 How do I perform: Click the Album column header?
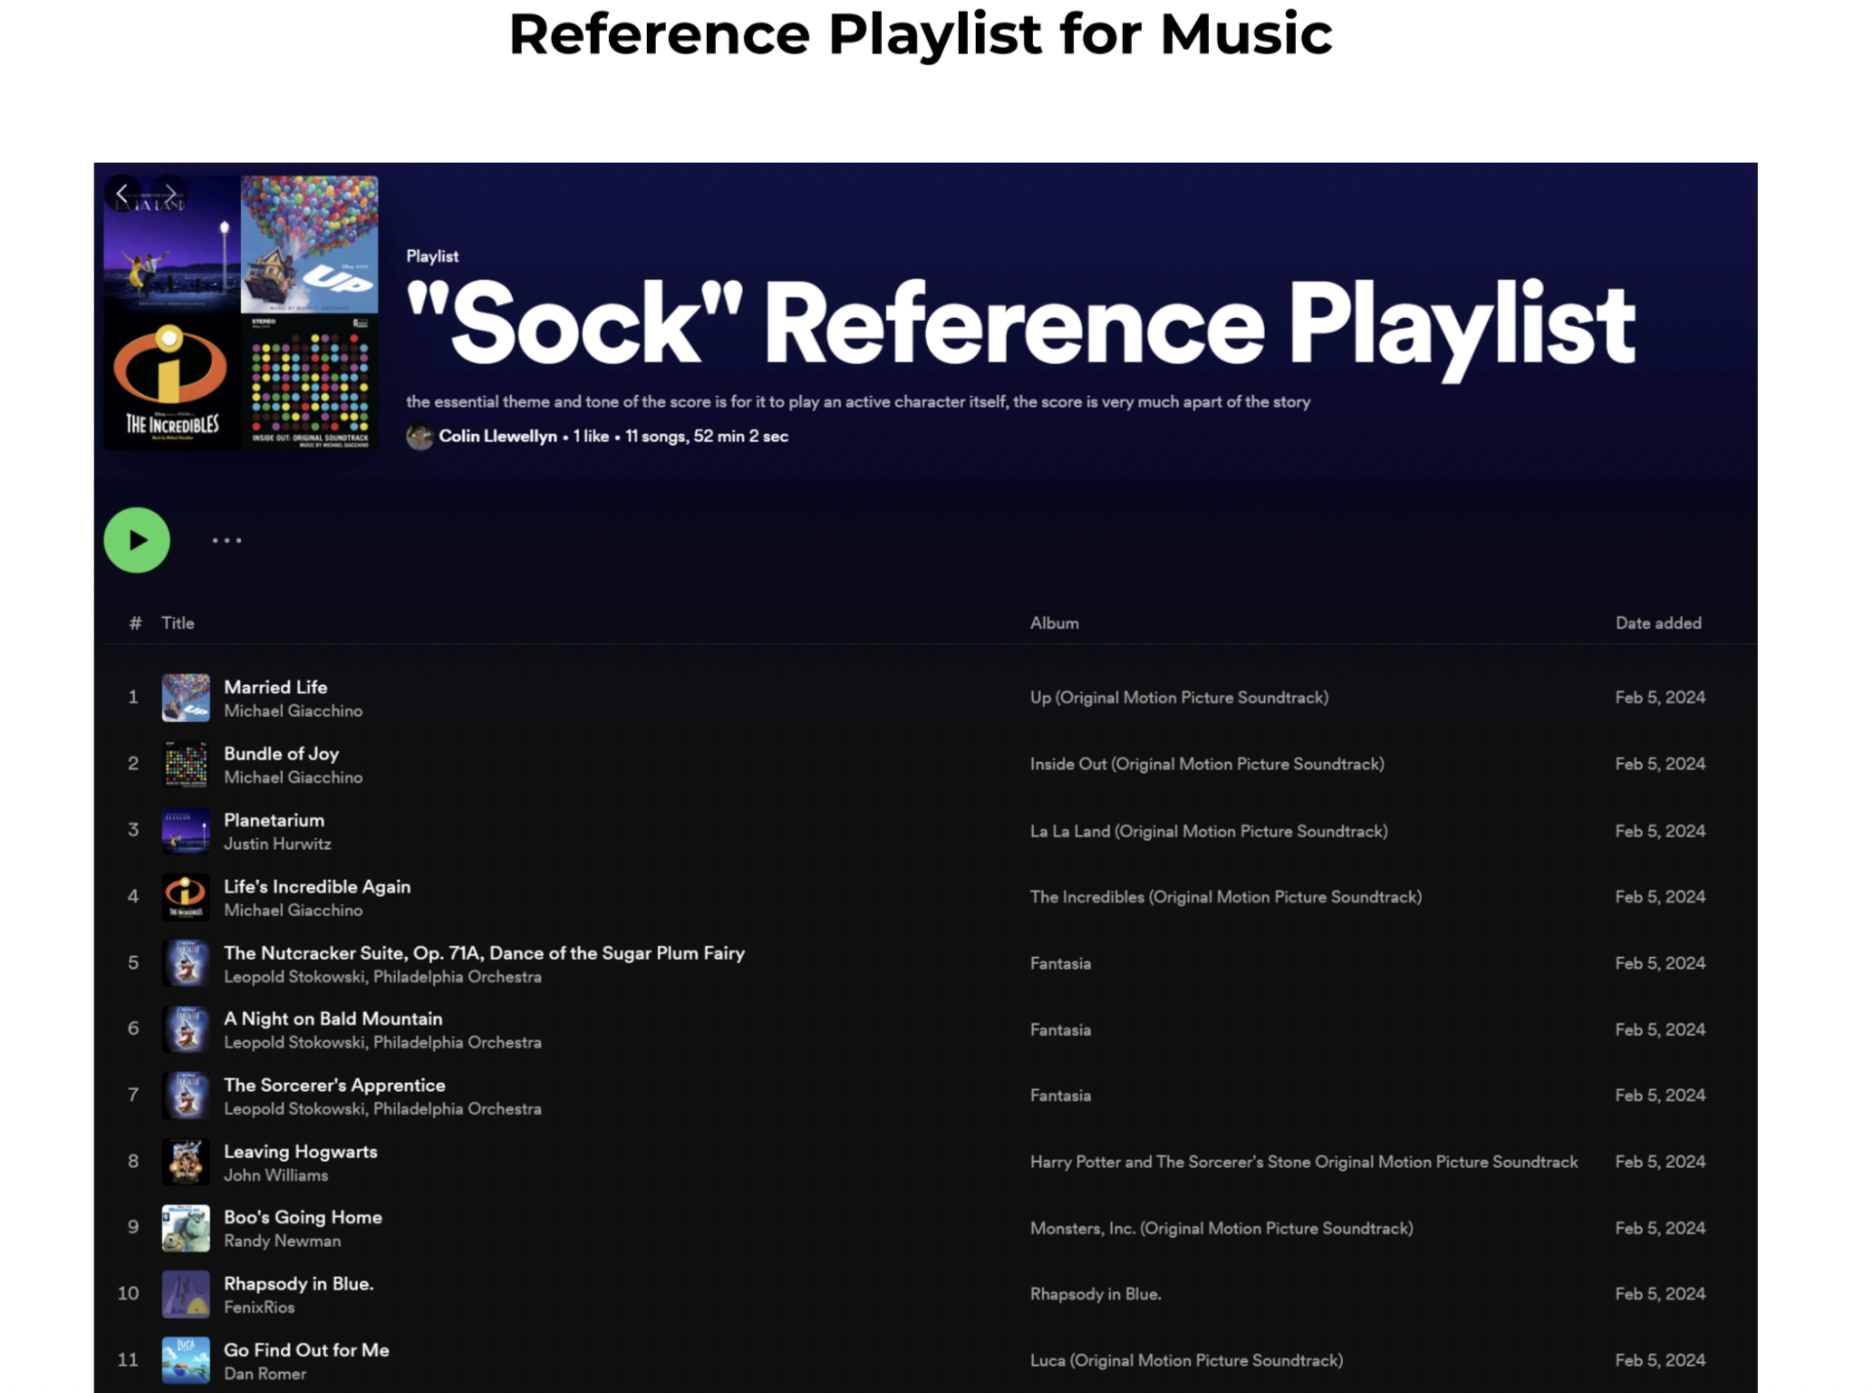point(1054,623)
